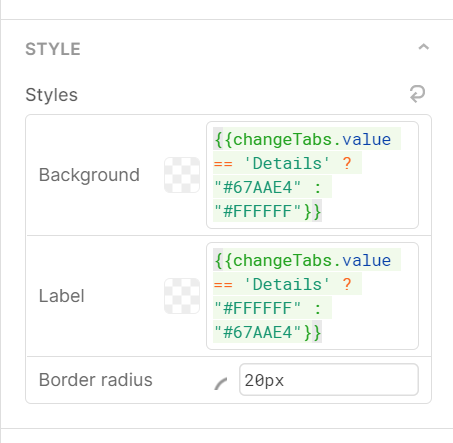This screenshot has width=453, height=443.
Task: Open the Label color swatch
Action: [182, 296]
